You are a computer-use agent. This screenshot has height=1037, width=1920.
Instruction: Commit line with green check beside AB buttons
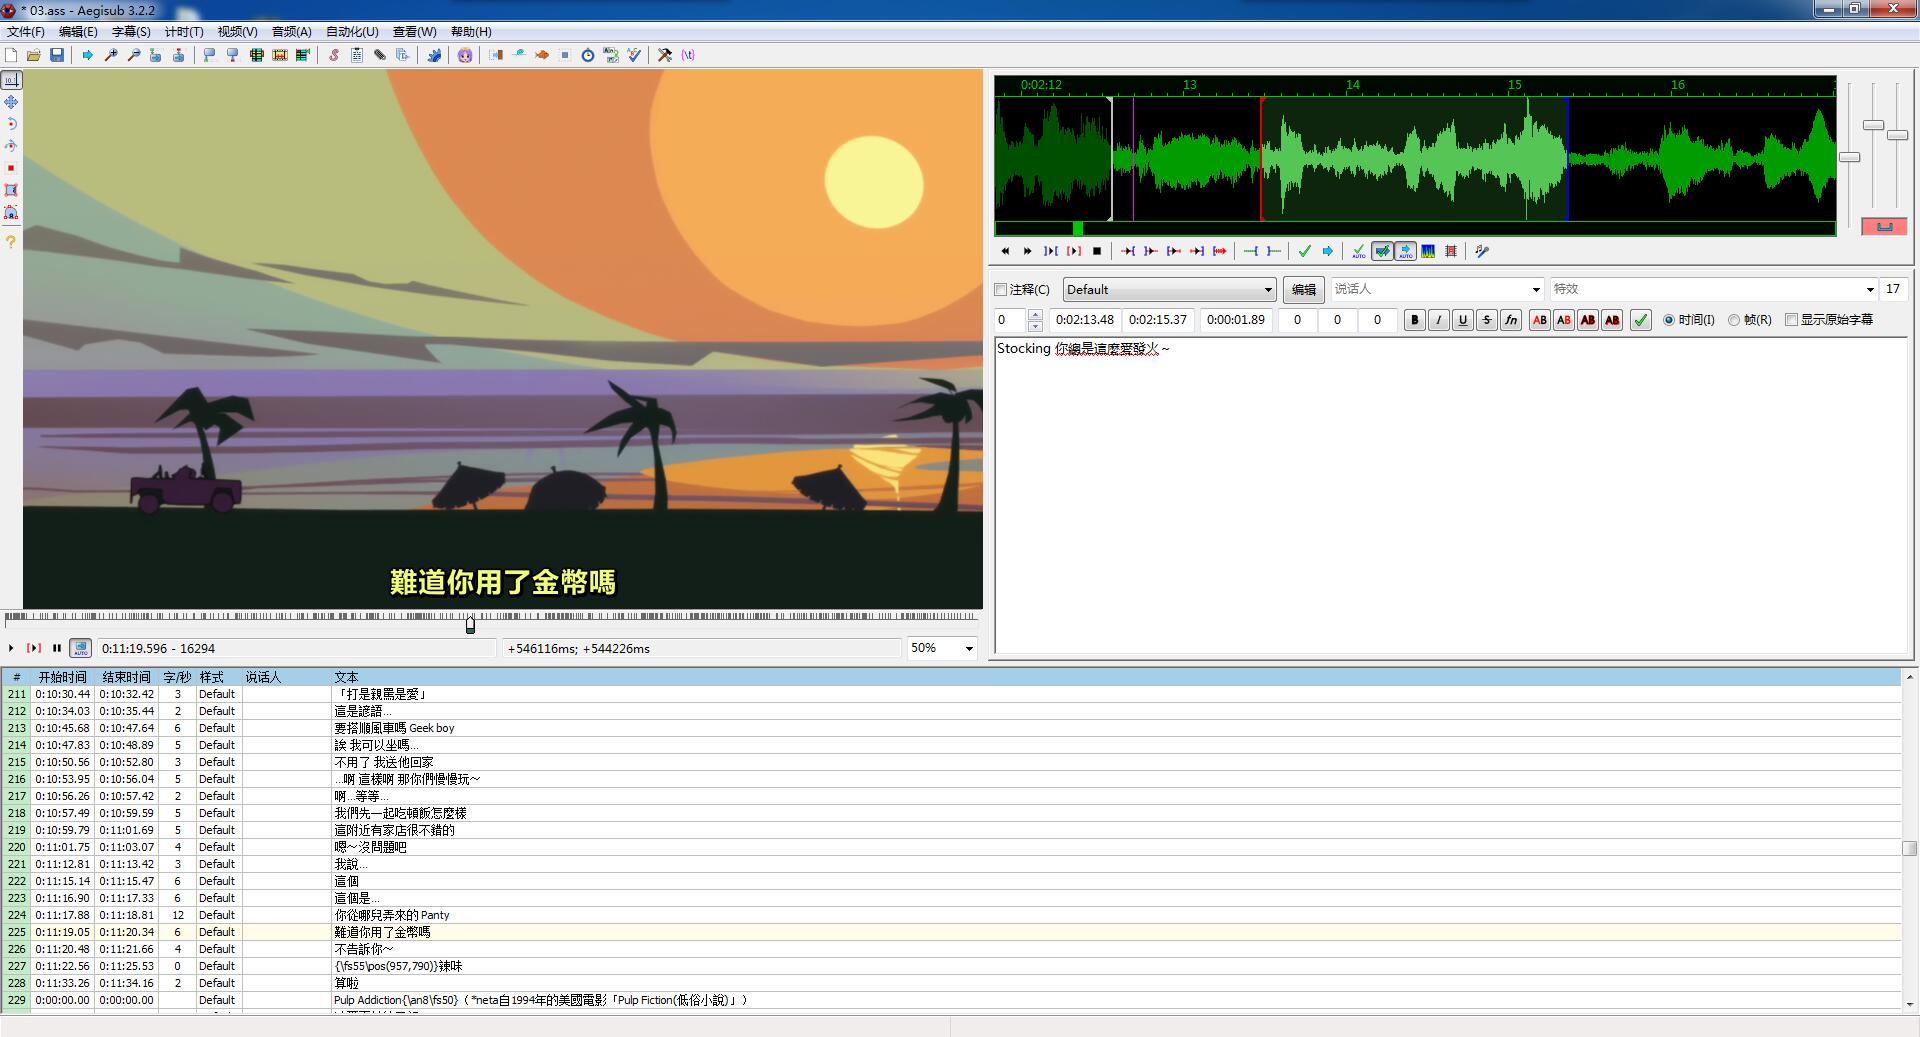click(1641, 320)
